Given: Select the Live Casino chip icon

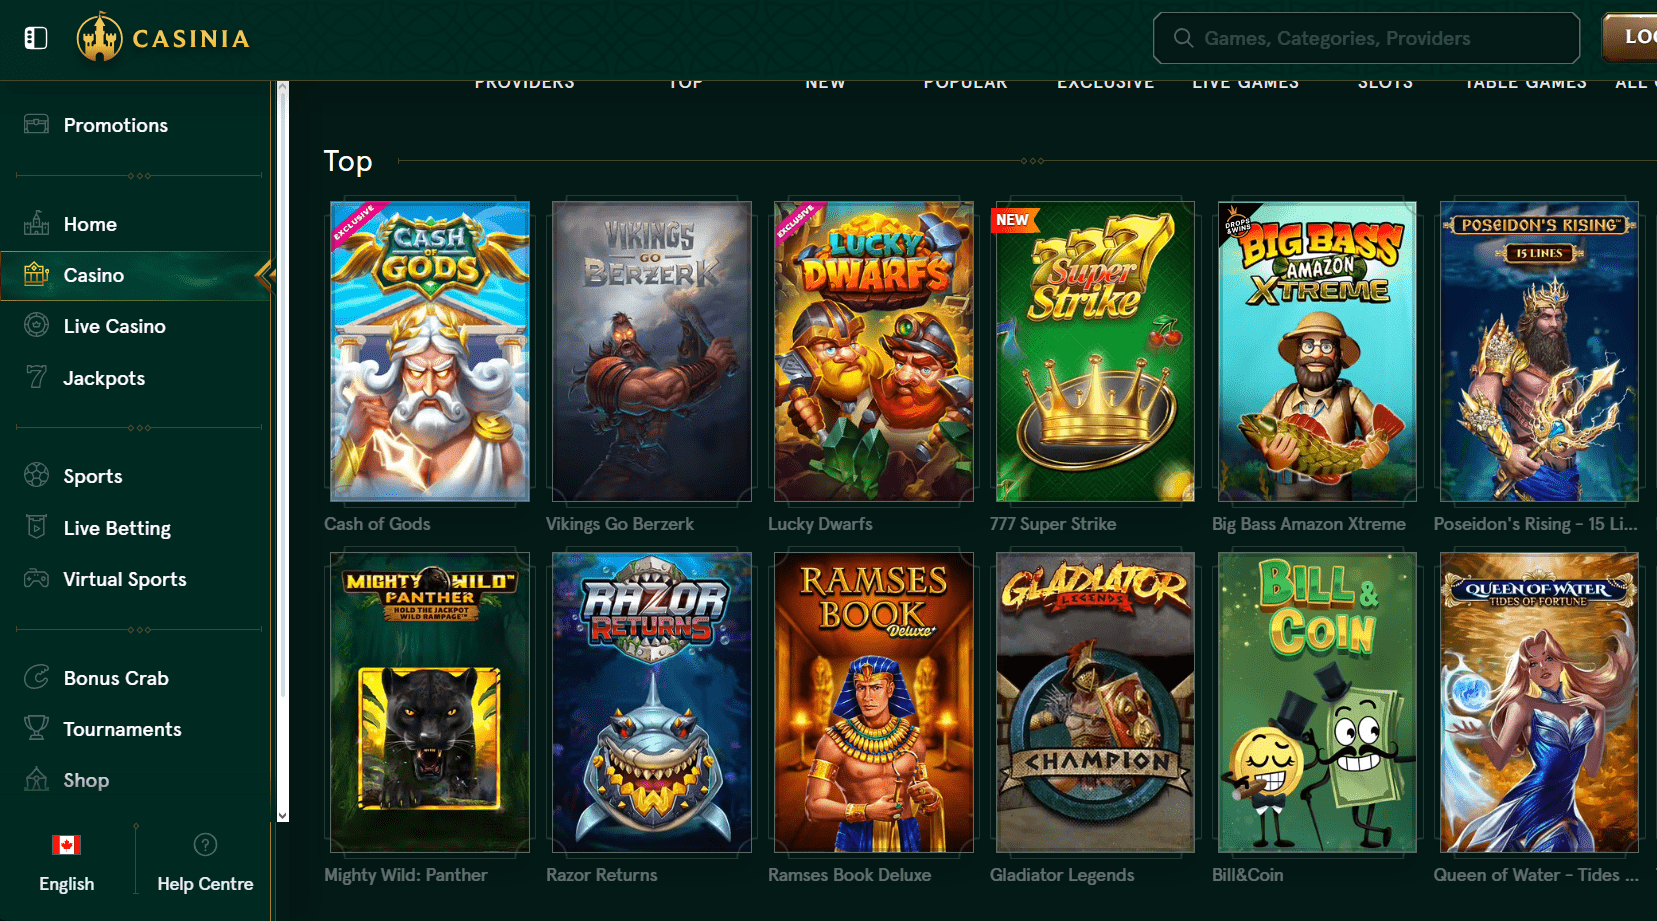Looking at the screenshot, I should (x=37, y=326).
